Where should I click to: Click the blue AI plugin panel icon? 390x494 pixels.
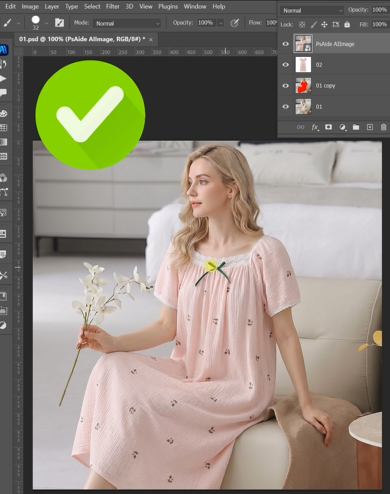[x=4, y=50]
